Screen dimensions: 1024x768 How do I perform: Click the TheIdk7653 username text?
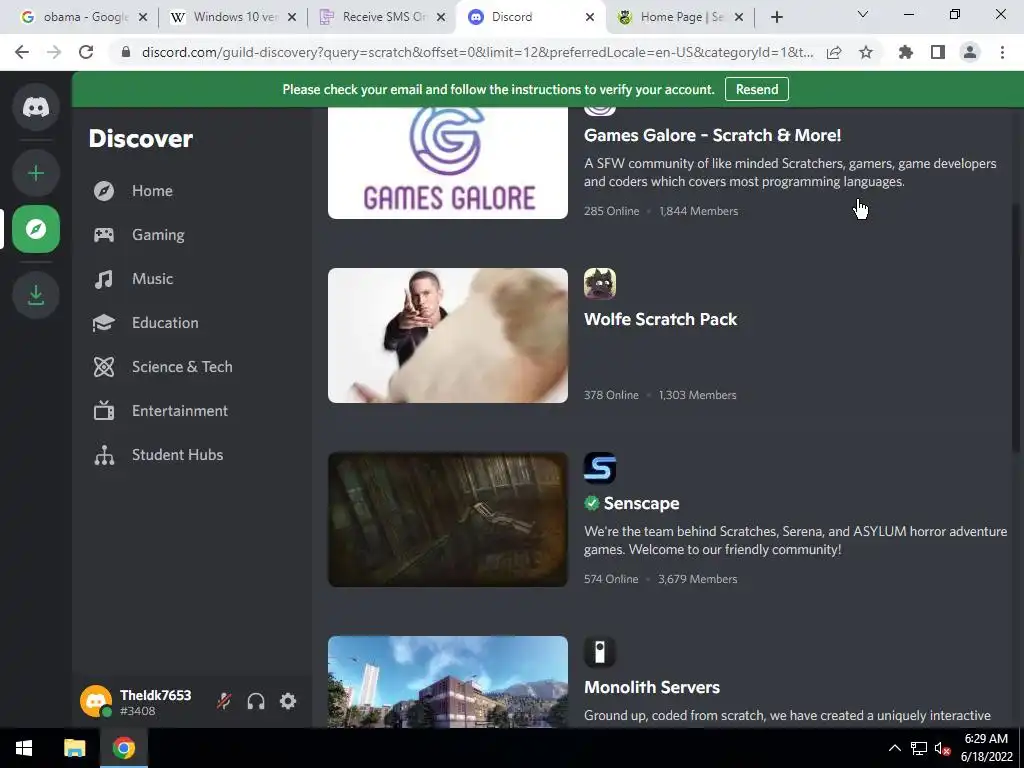[155, 696]
